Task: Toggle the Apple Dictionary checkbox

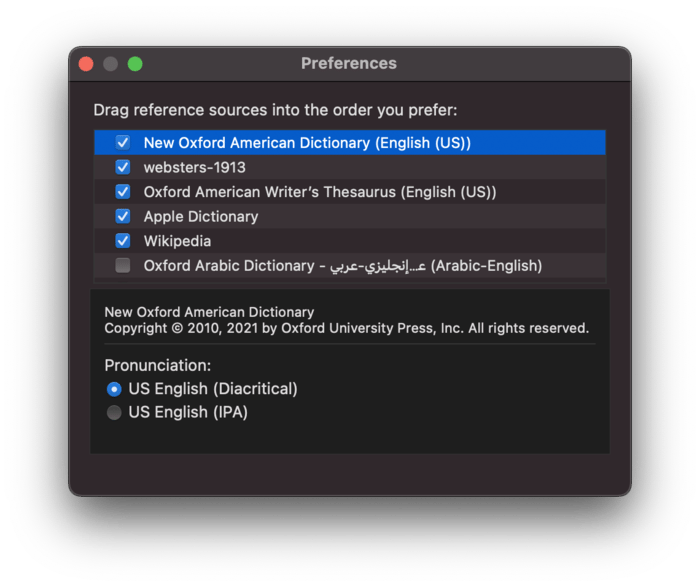Action: [123, 216]
